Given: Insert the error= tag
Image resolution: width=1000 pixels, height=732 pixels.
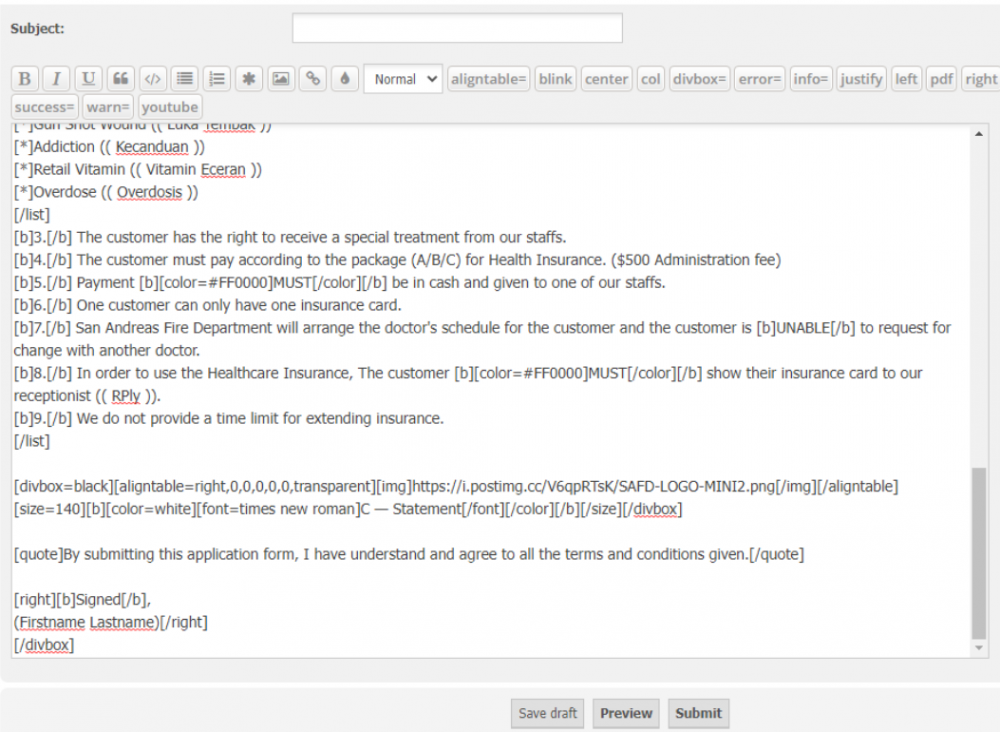Looking at the screenshot, I should coord(760,79).
